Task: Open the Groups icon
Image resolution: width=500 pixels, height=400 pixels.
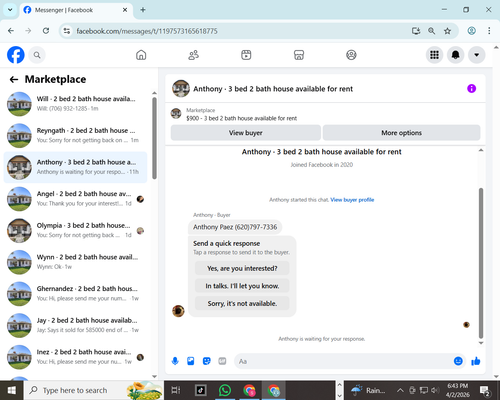Action: [x=351, y=55]
